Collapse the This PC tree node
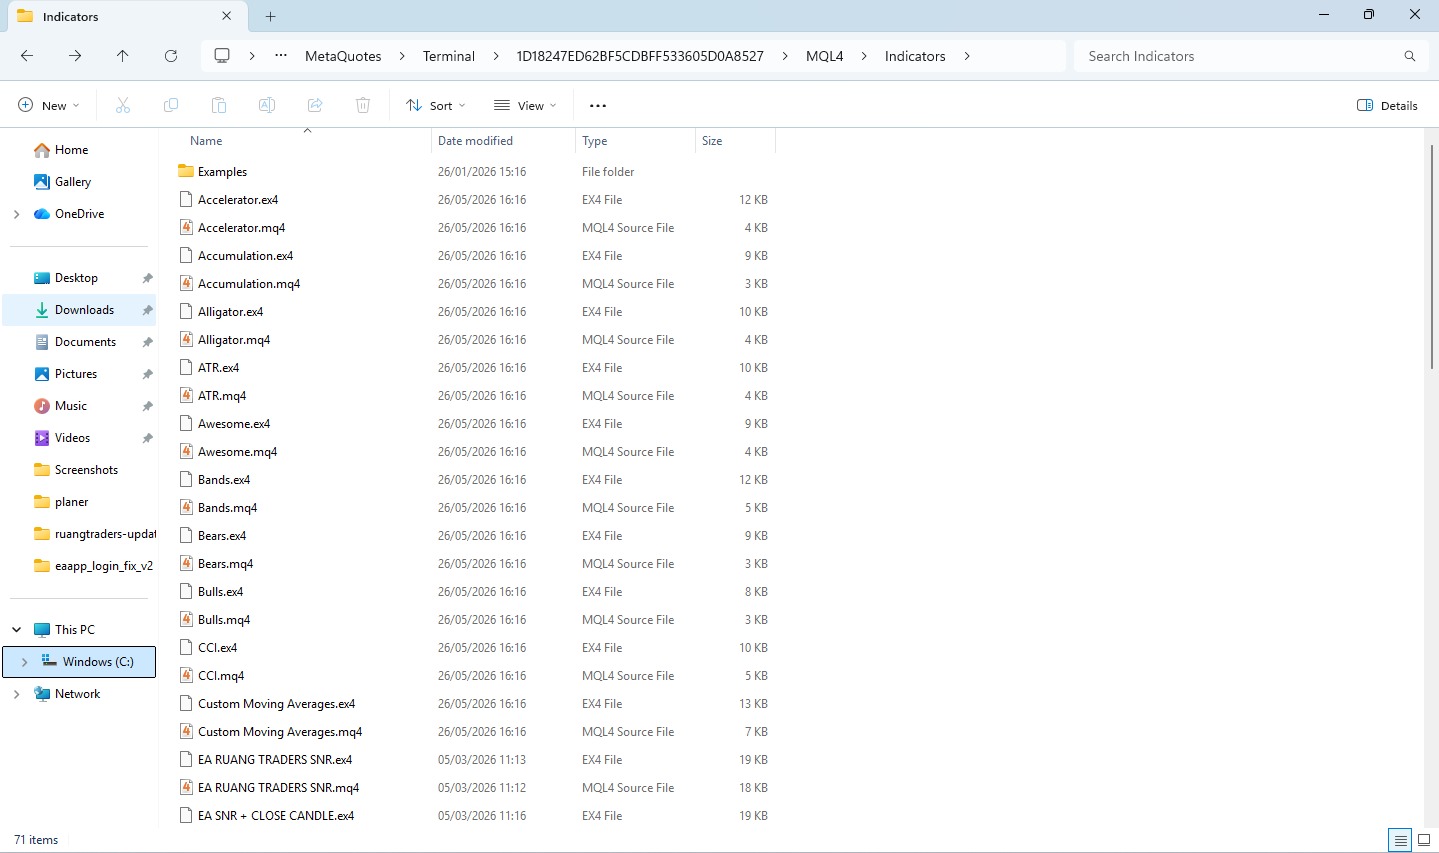1439x853 pixels. pyautogui.click(x=16, y=630)
